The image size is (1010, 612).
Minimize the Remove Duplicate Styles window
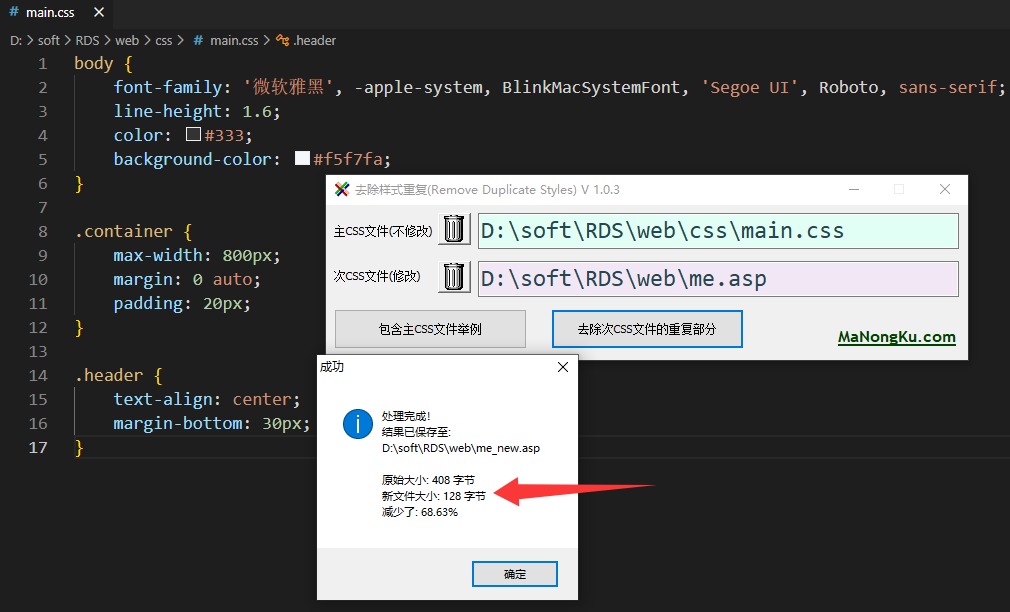(x=853, y=189)
